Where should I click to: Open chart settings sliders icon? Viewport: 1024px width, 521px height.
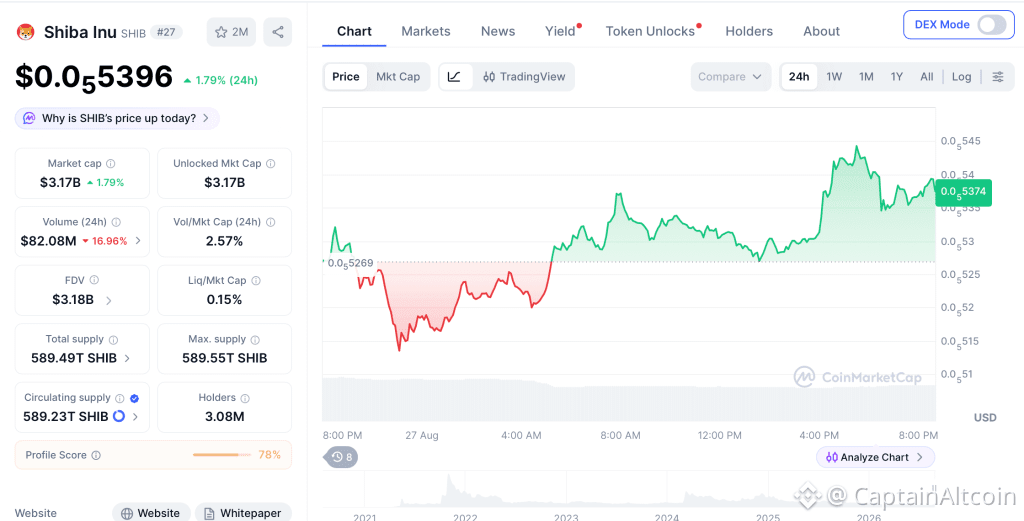[998, 77]
